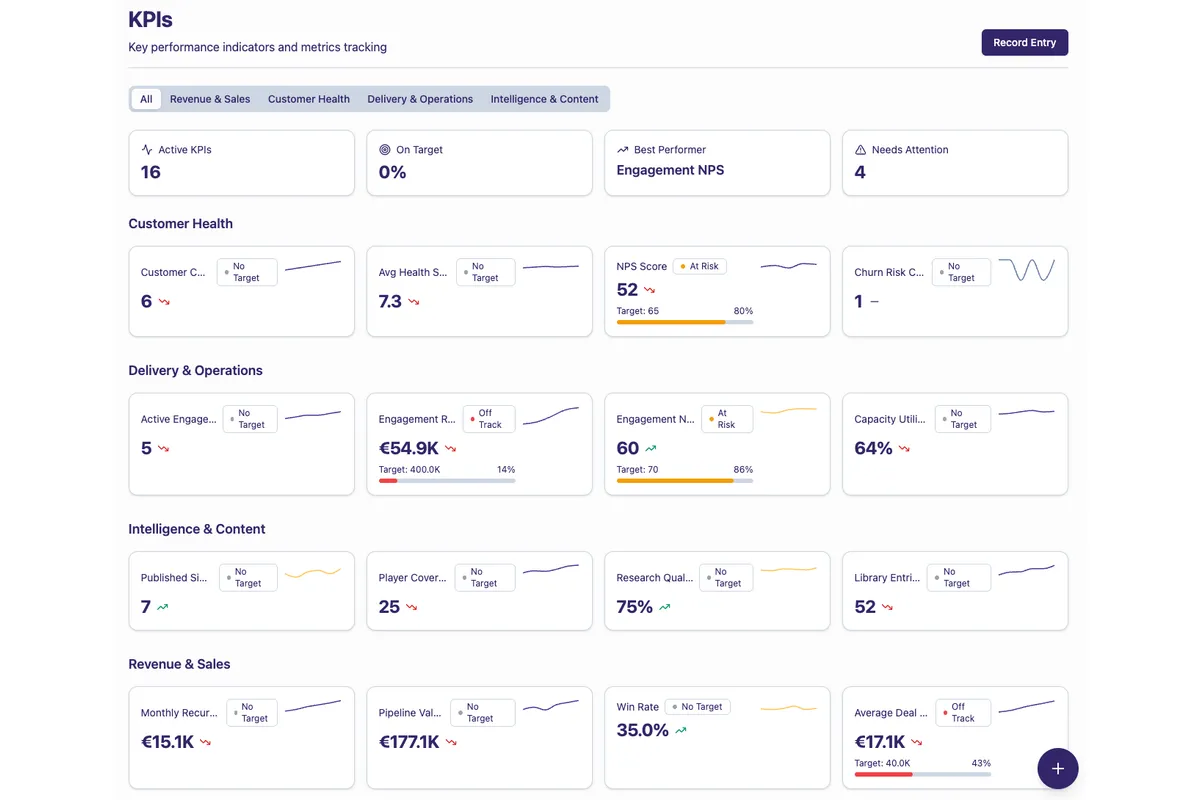Select the Customer Health filter tab
Image resolution: width=1200 pixels, height=800 pixels.
308,99
